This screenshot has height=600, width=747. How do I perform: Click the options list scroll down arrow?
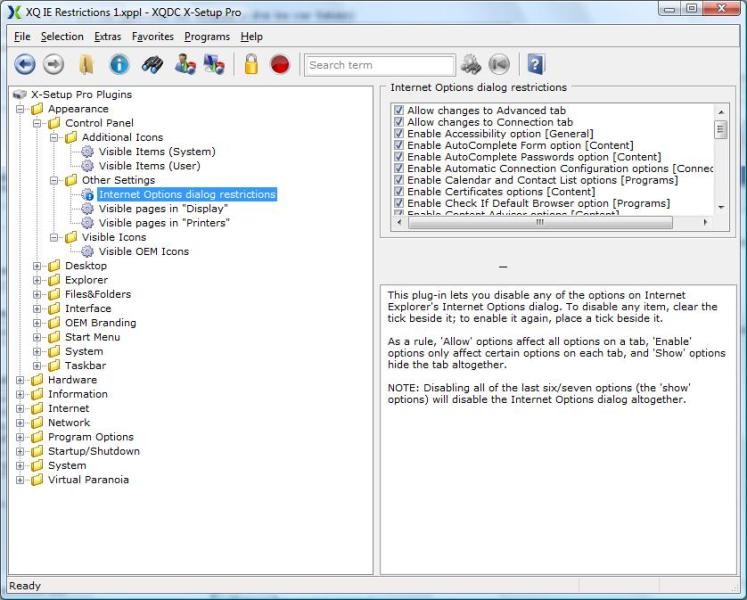coord(720,207)
